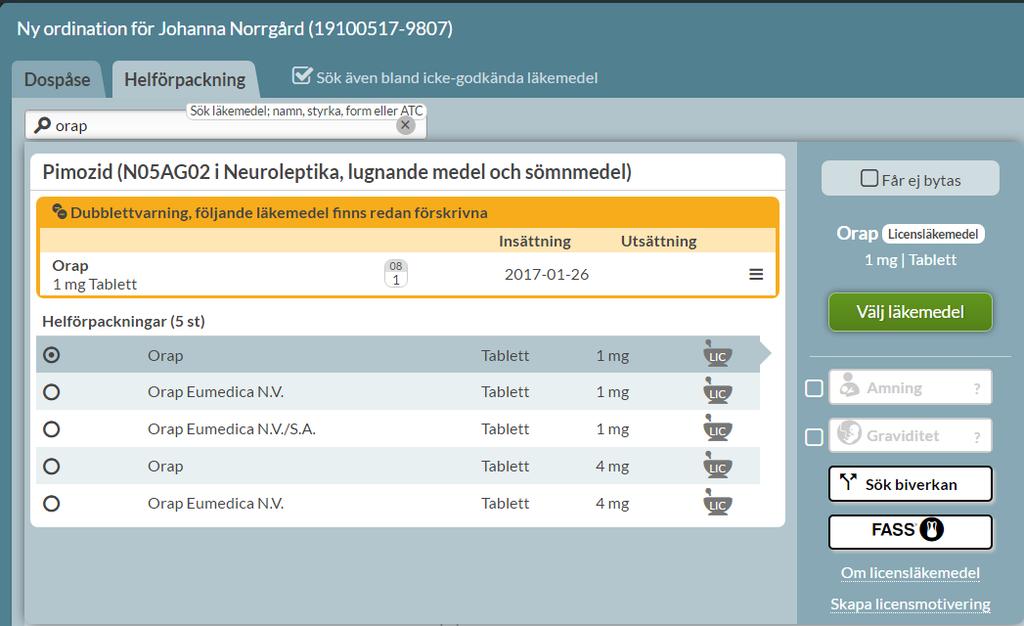Enable the Får ej bytas checkbox

[x=869, y=178]
